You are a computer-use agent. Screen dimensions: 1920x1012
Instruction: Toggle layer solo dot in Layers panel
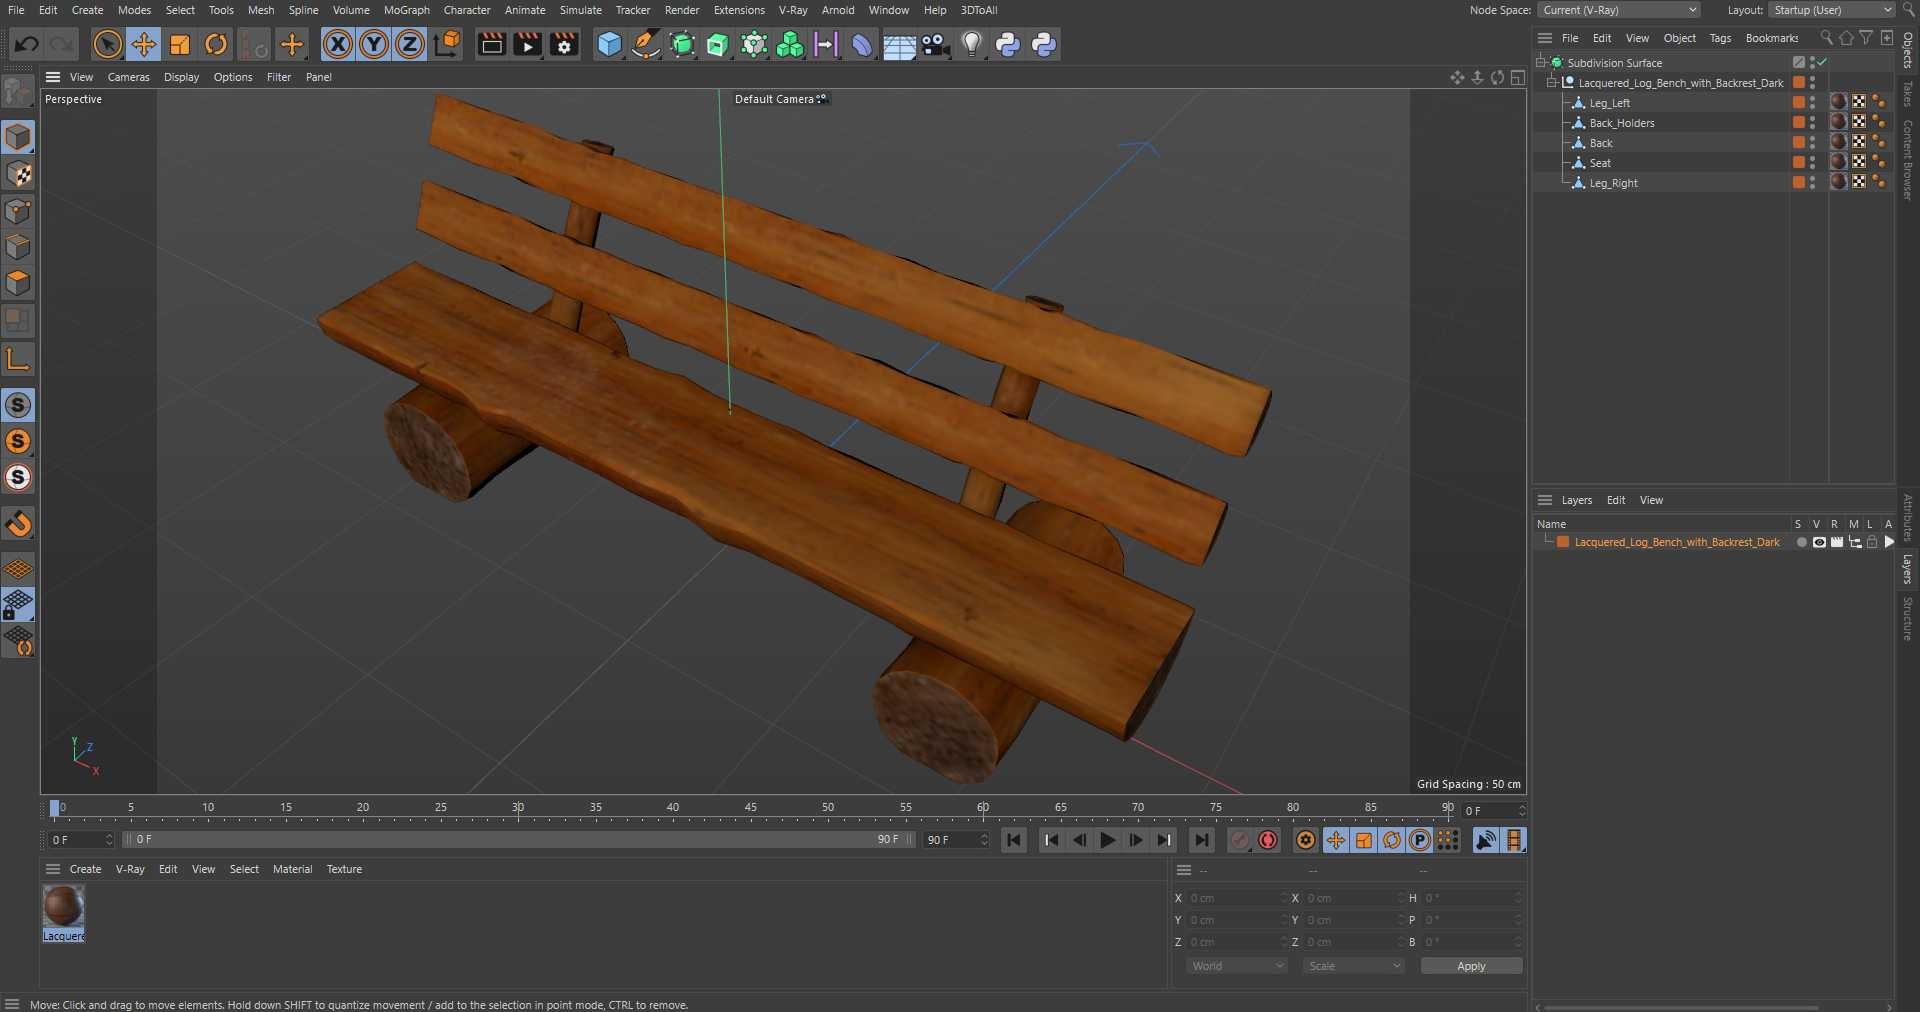(x=1801, y=542)
